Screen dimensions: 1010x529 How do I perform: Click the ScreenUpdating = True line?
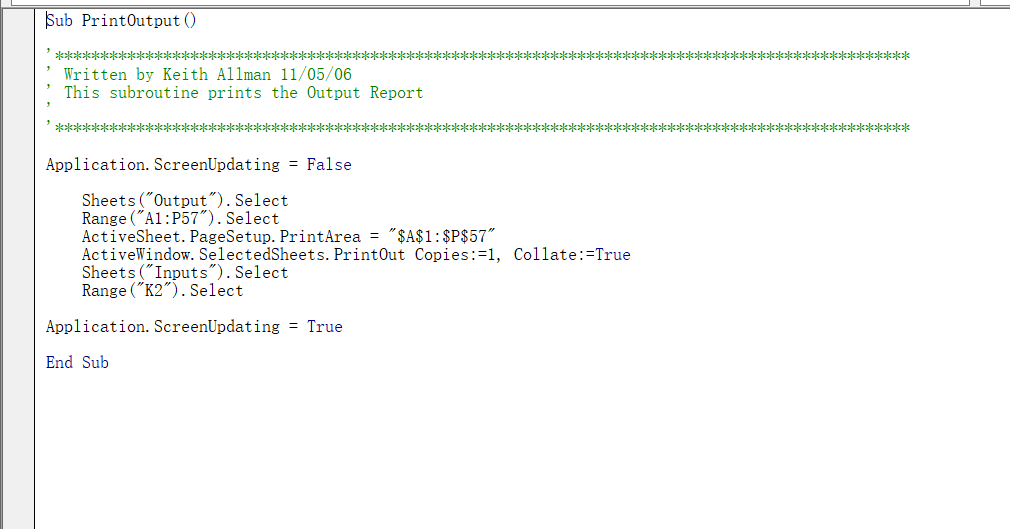pos(194,327)
